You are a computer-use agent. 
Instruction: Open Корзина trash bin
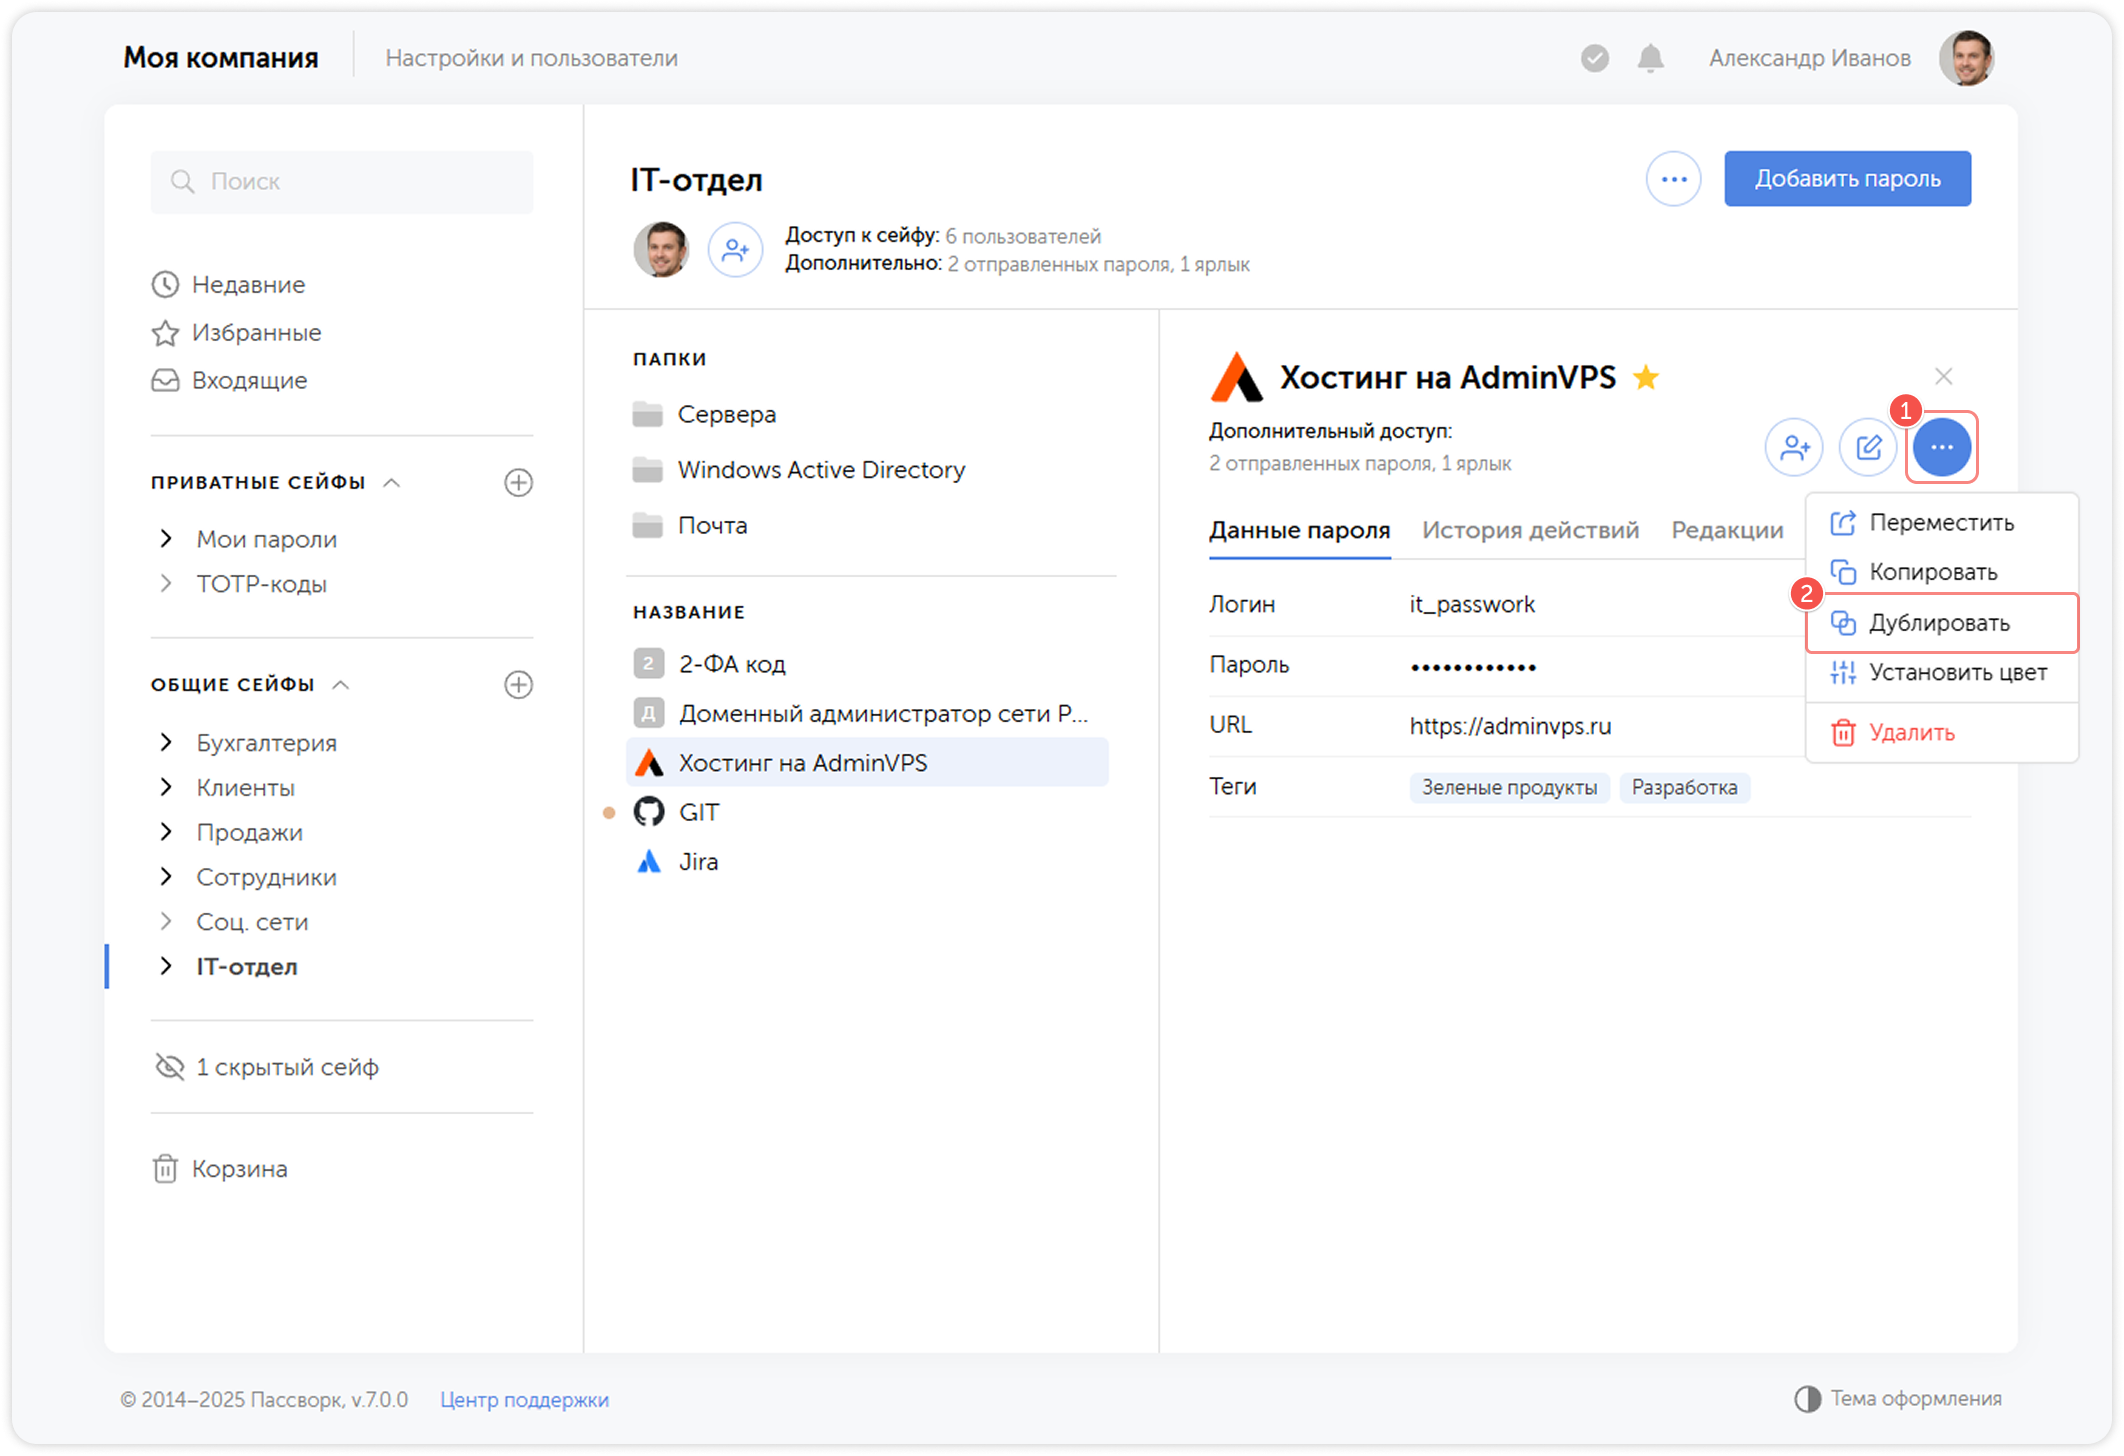coord(220,1169)
